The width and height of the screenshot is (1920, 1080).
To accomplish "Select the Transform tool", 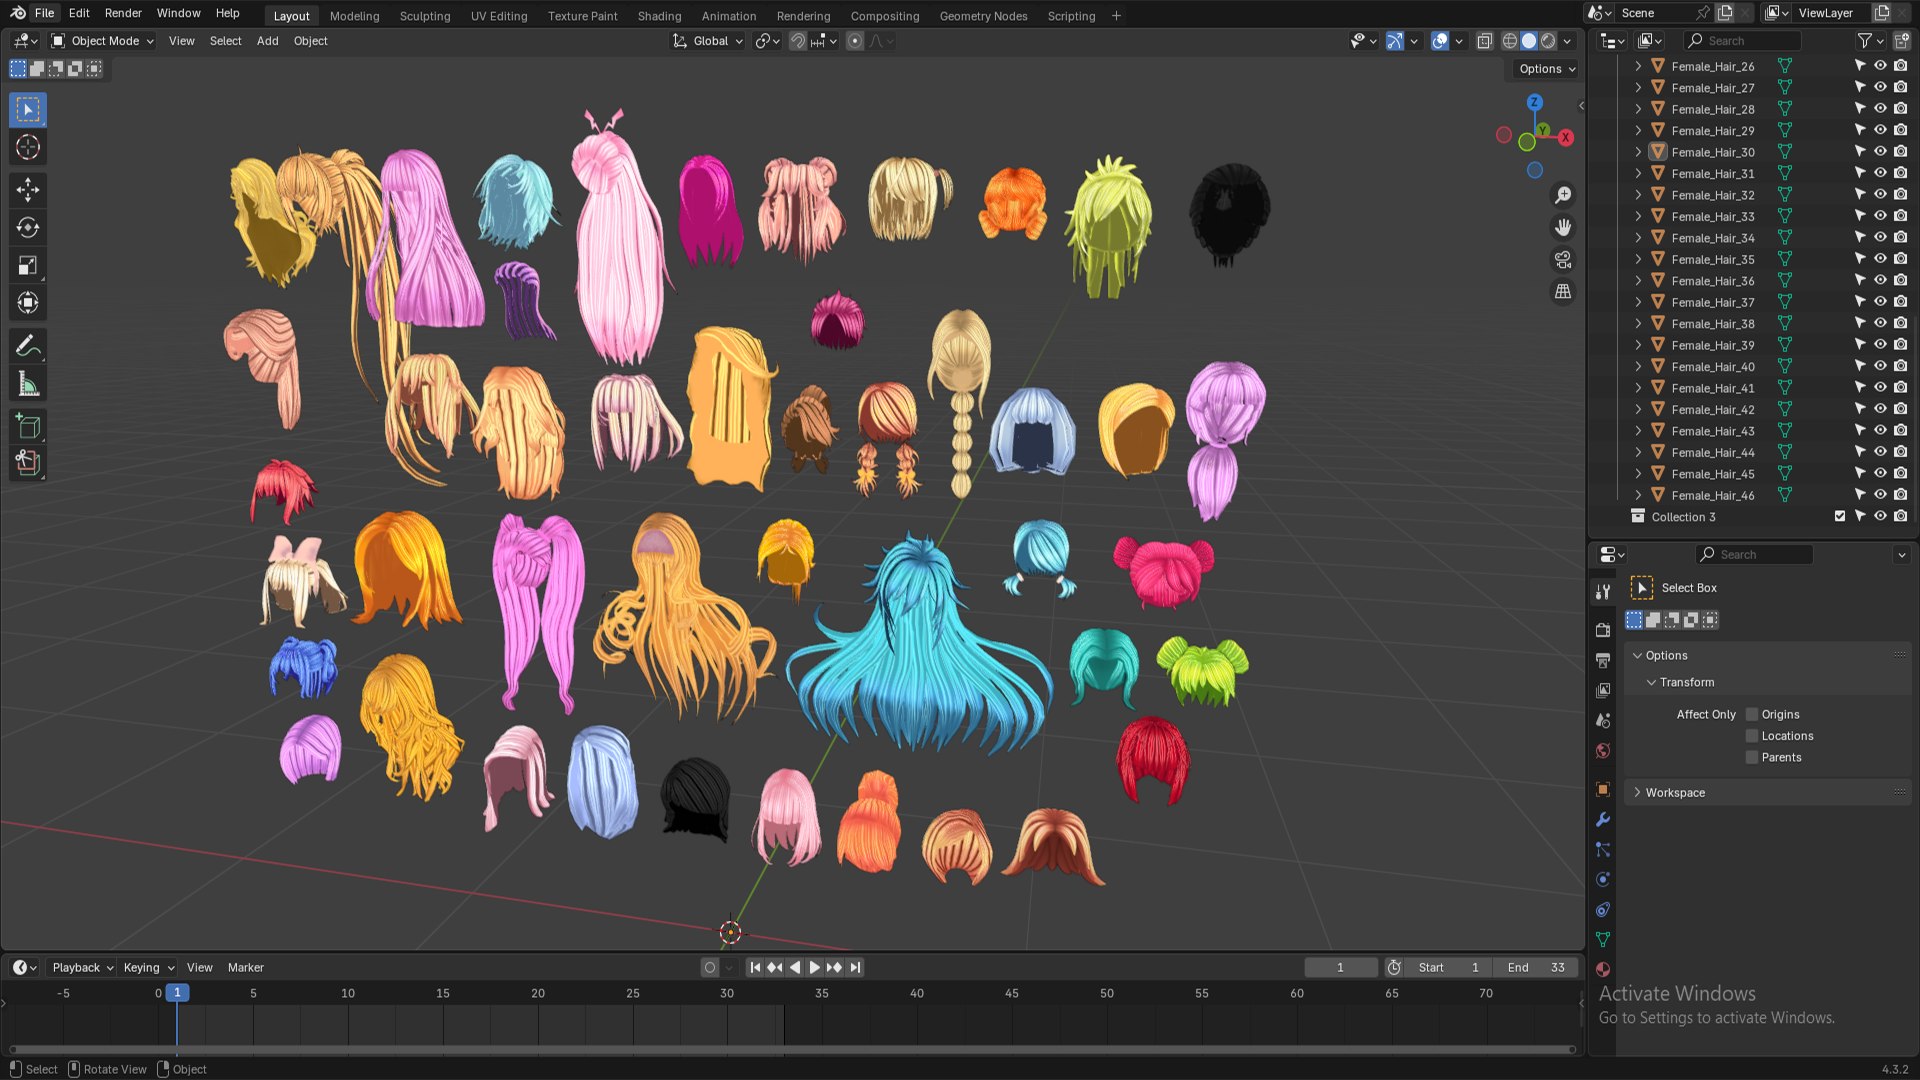I will (28, 303).
